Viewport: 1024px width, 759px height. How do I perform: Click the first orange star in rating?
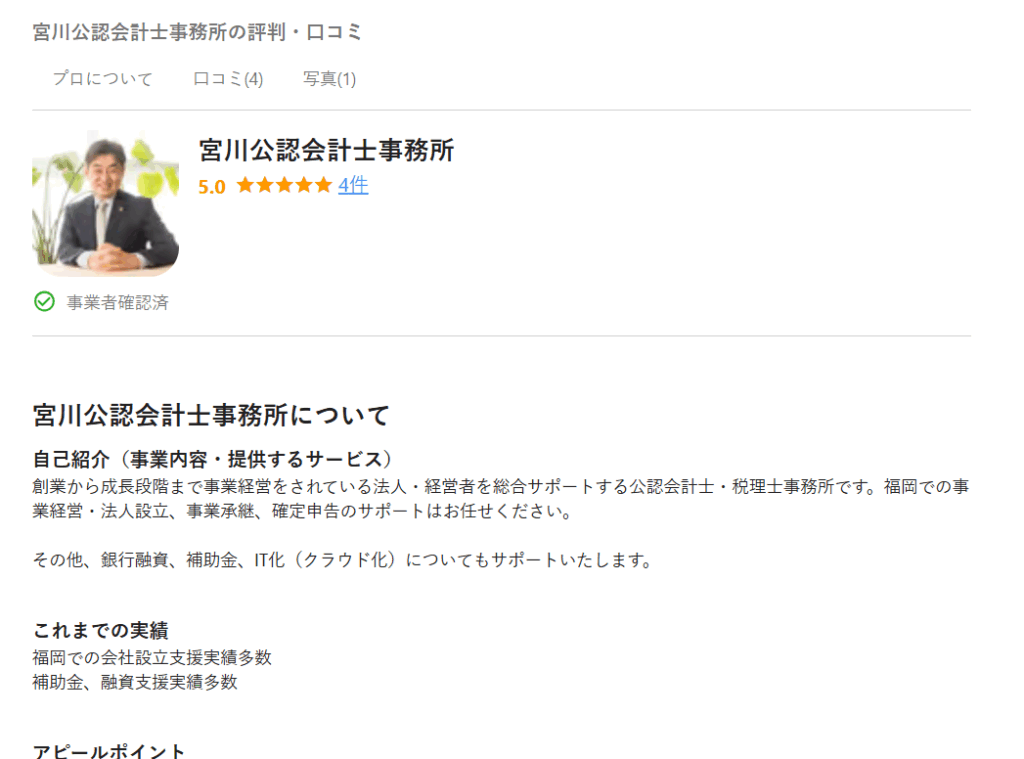click(246, 186)
